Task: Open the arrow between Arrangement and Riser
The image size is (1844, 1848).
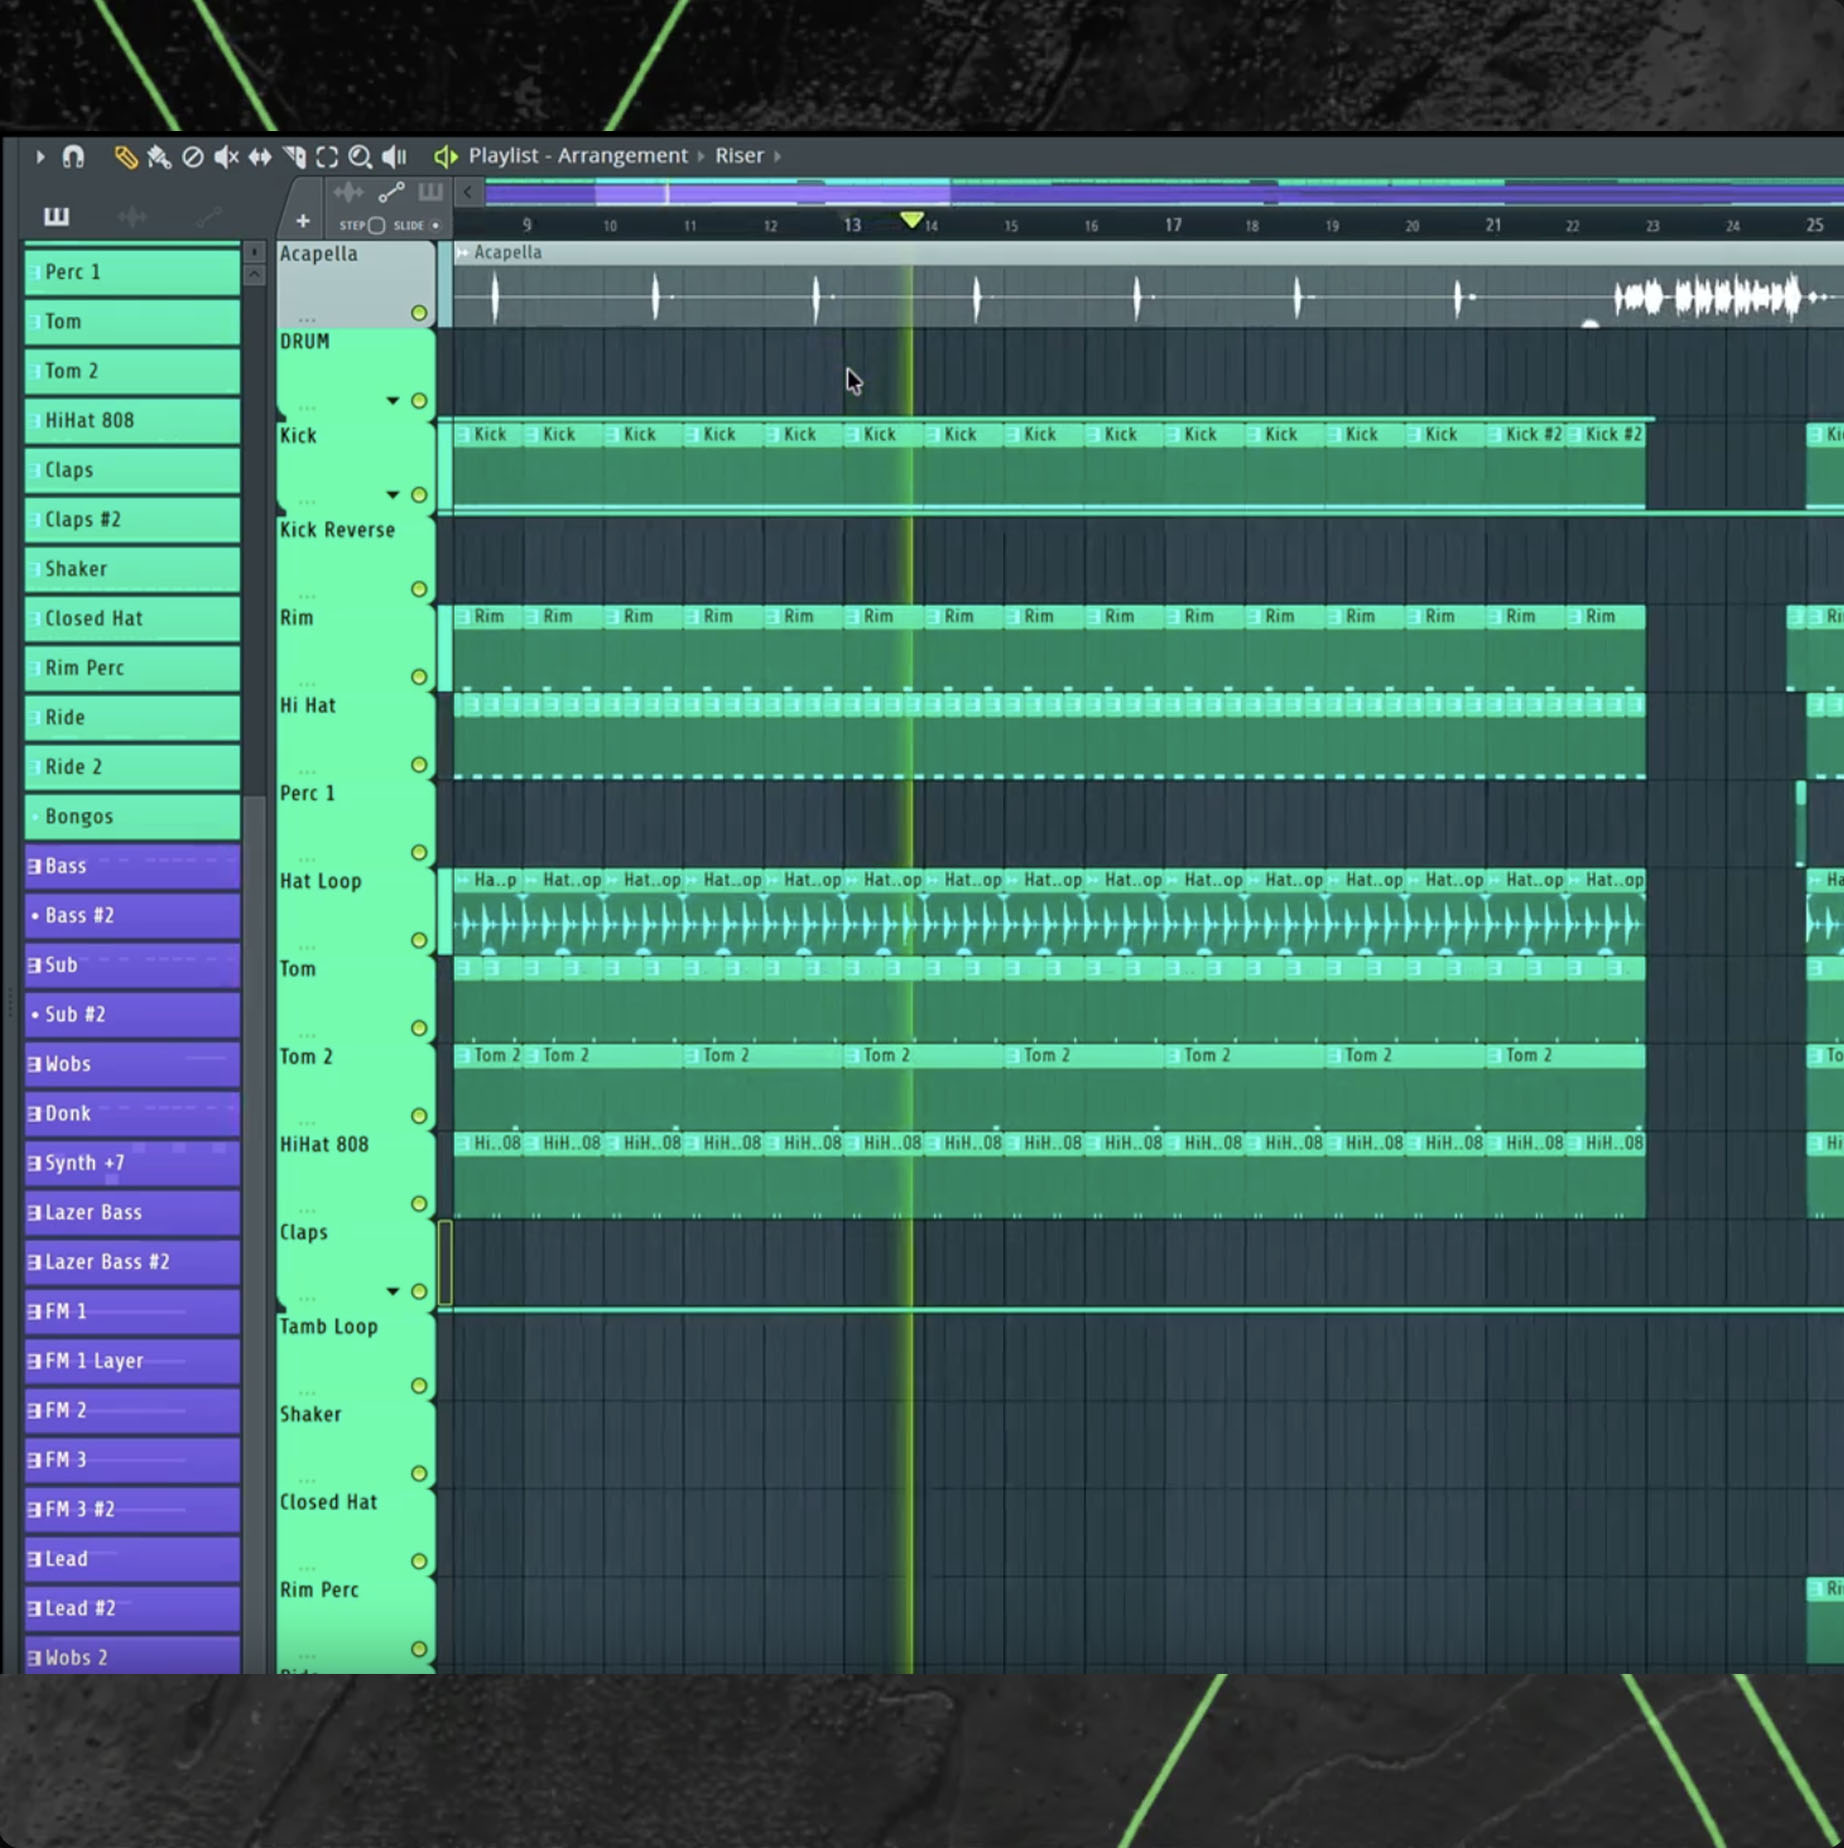Action: pyautogui.click(x=701, y=156)
